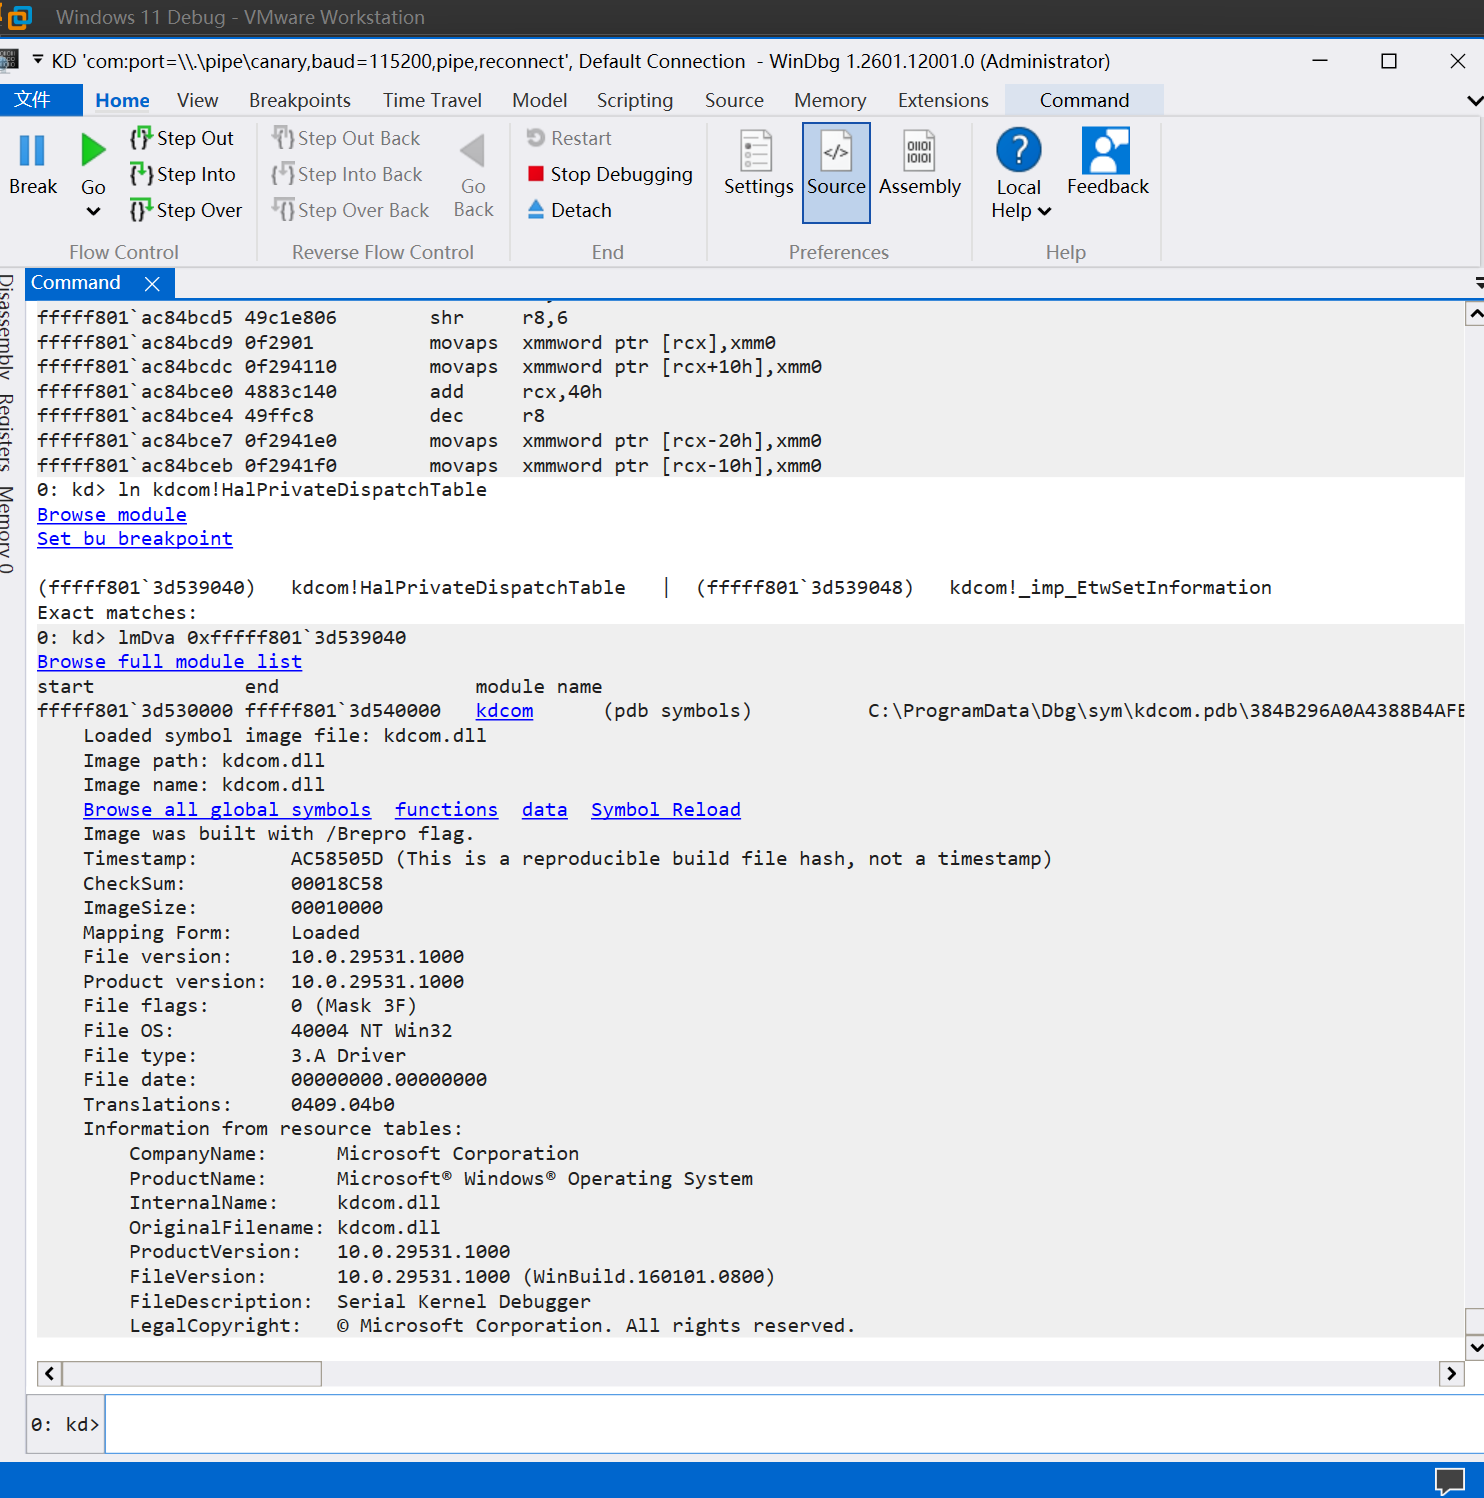Select the Command window tab label
The height and width of the screenshot is (1498, 1484).
[76, 283]
